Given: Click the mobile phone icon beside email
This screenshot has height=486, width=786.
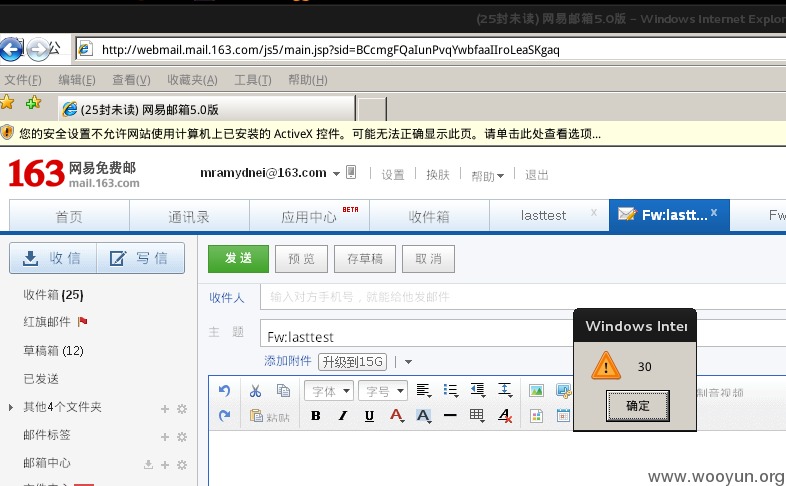Looking at the screenshot, I should tap(351, 172).
